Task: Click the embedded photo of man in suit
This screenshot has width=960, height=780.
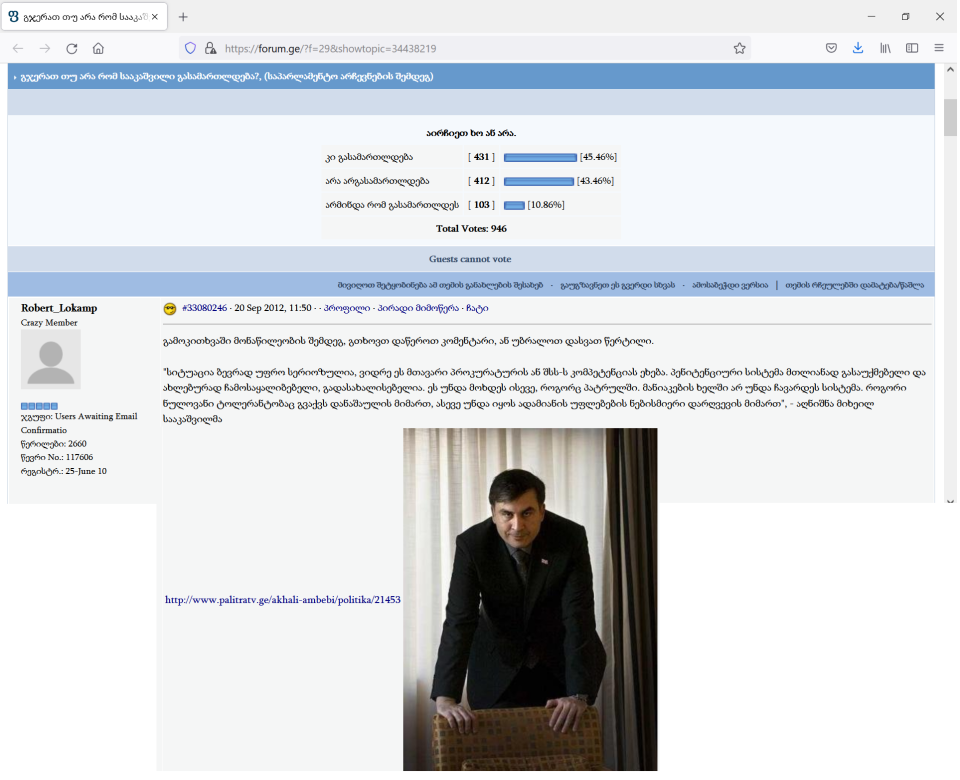Action: [530, 599]
